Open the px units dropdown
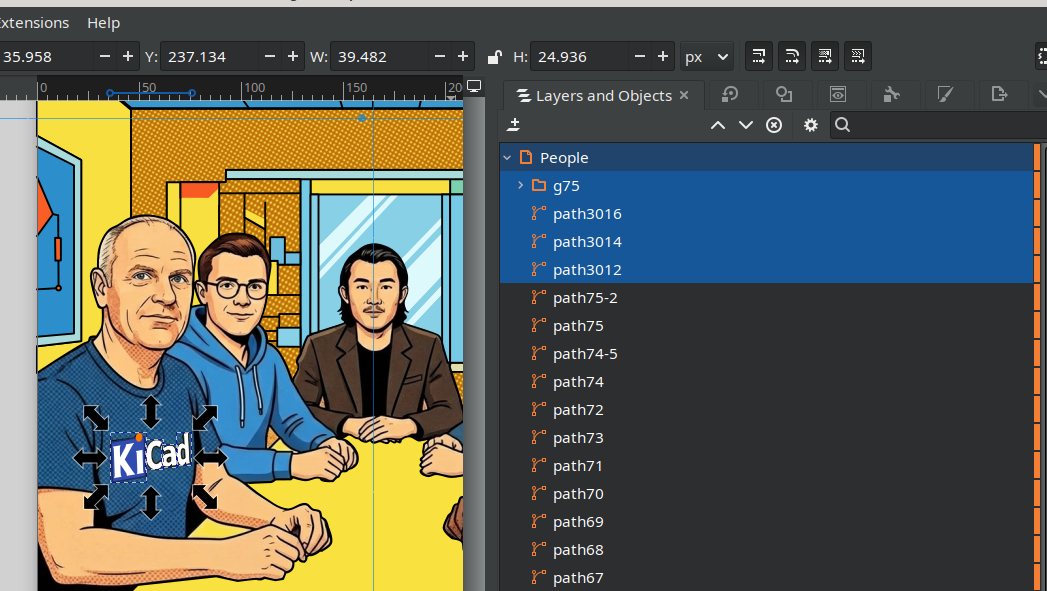The image size is (1047, 591). point(707,57)
